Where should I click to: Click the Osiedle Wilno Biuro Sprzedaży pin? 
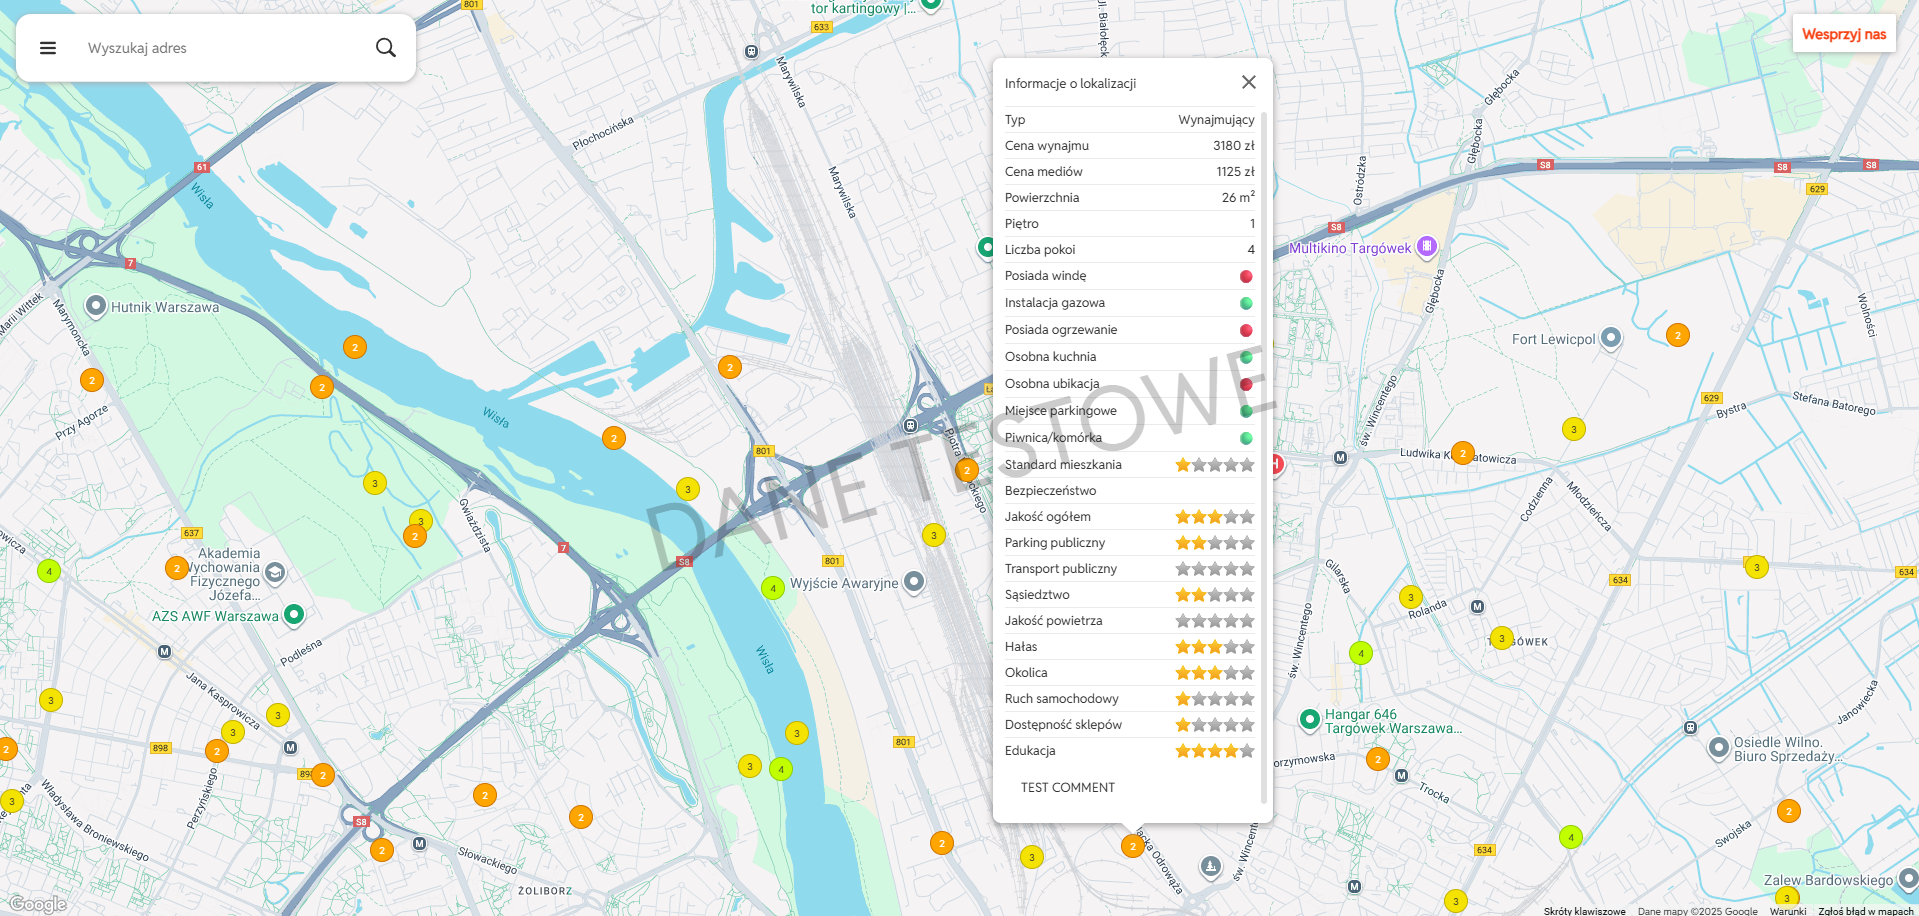pos(1718,747)
